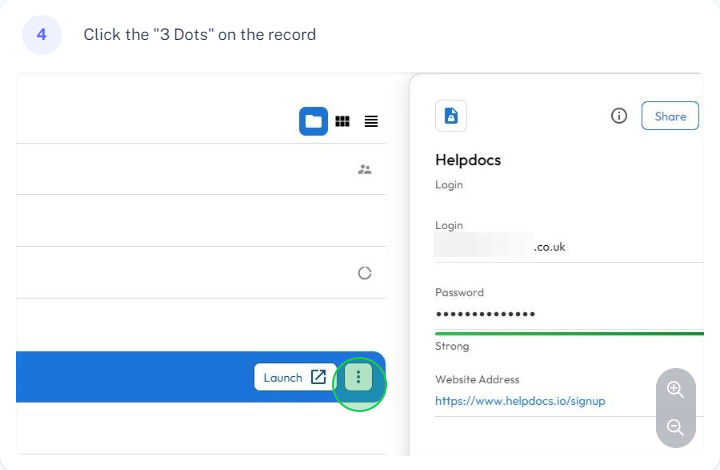Switch to list view
720x470 pixels.
(371, 121)
